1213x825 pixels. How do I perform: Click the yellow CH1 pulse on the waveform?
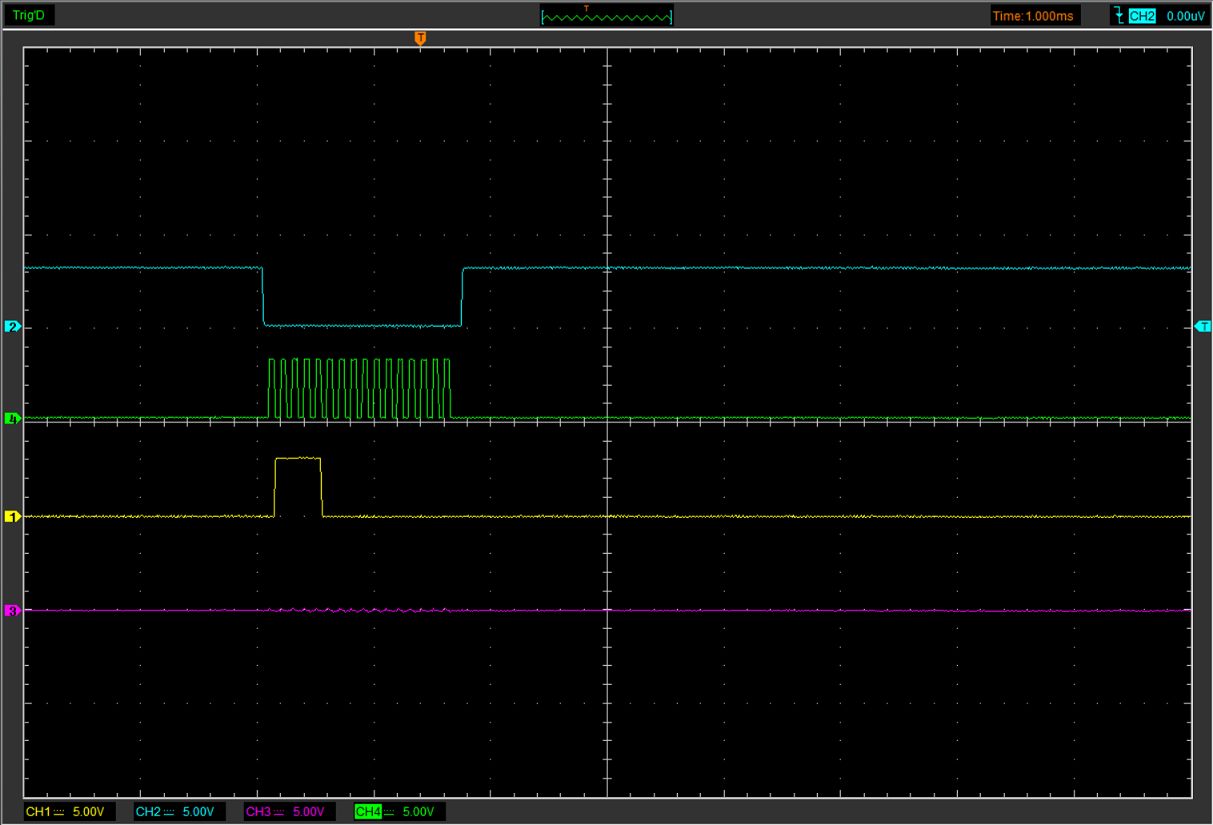tap(298, 487)
